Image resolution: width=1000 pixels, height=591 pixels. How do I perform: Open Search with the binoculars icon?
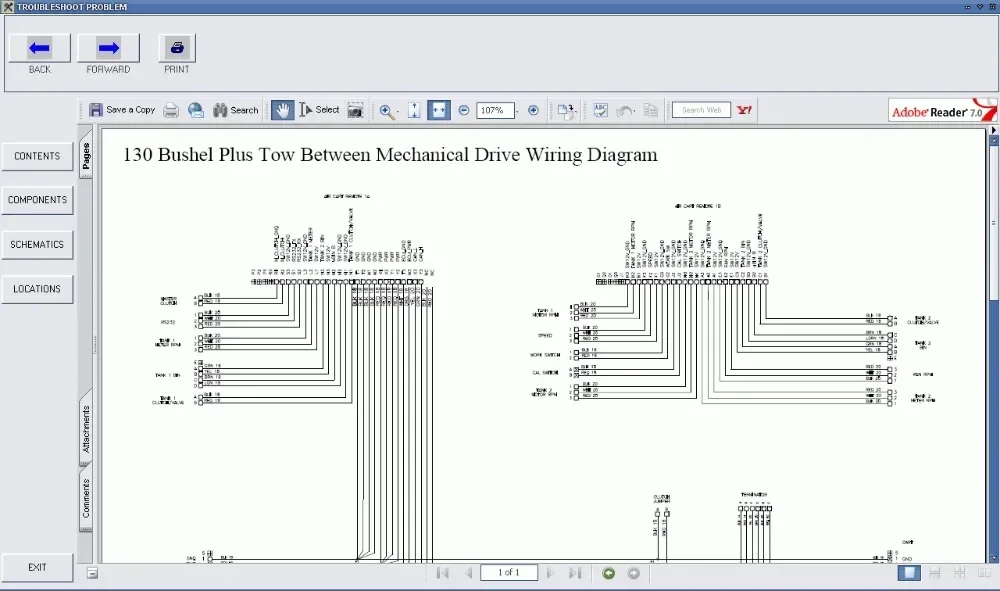(235, 110)
